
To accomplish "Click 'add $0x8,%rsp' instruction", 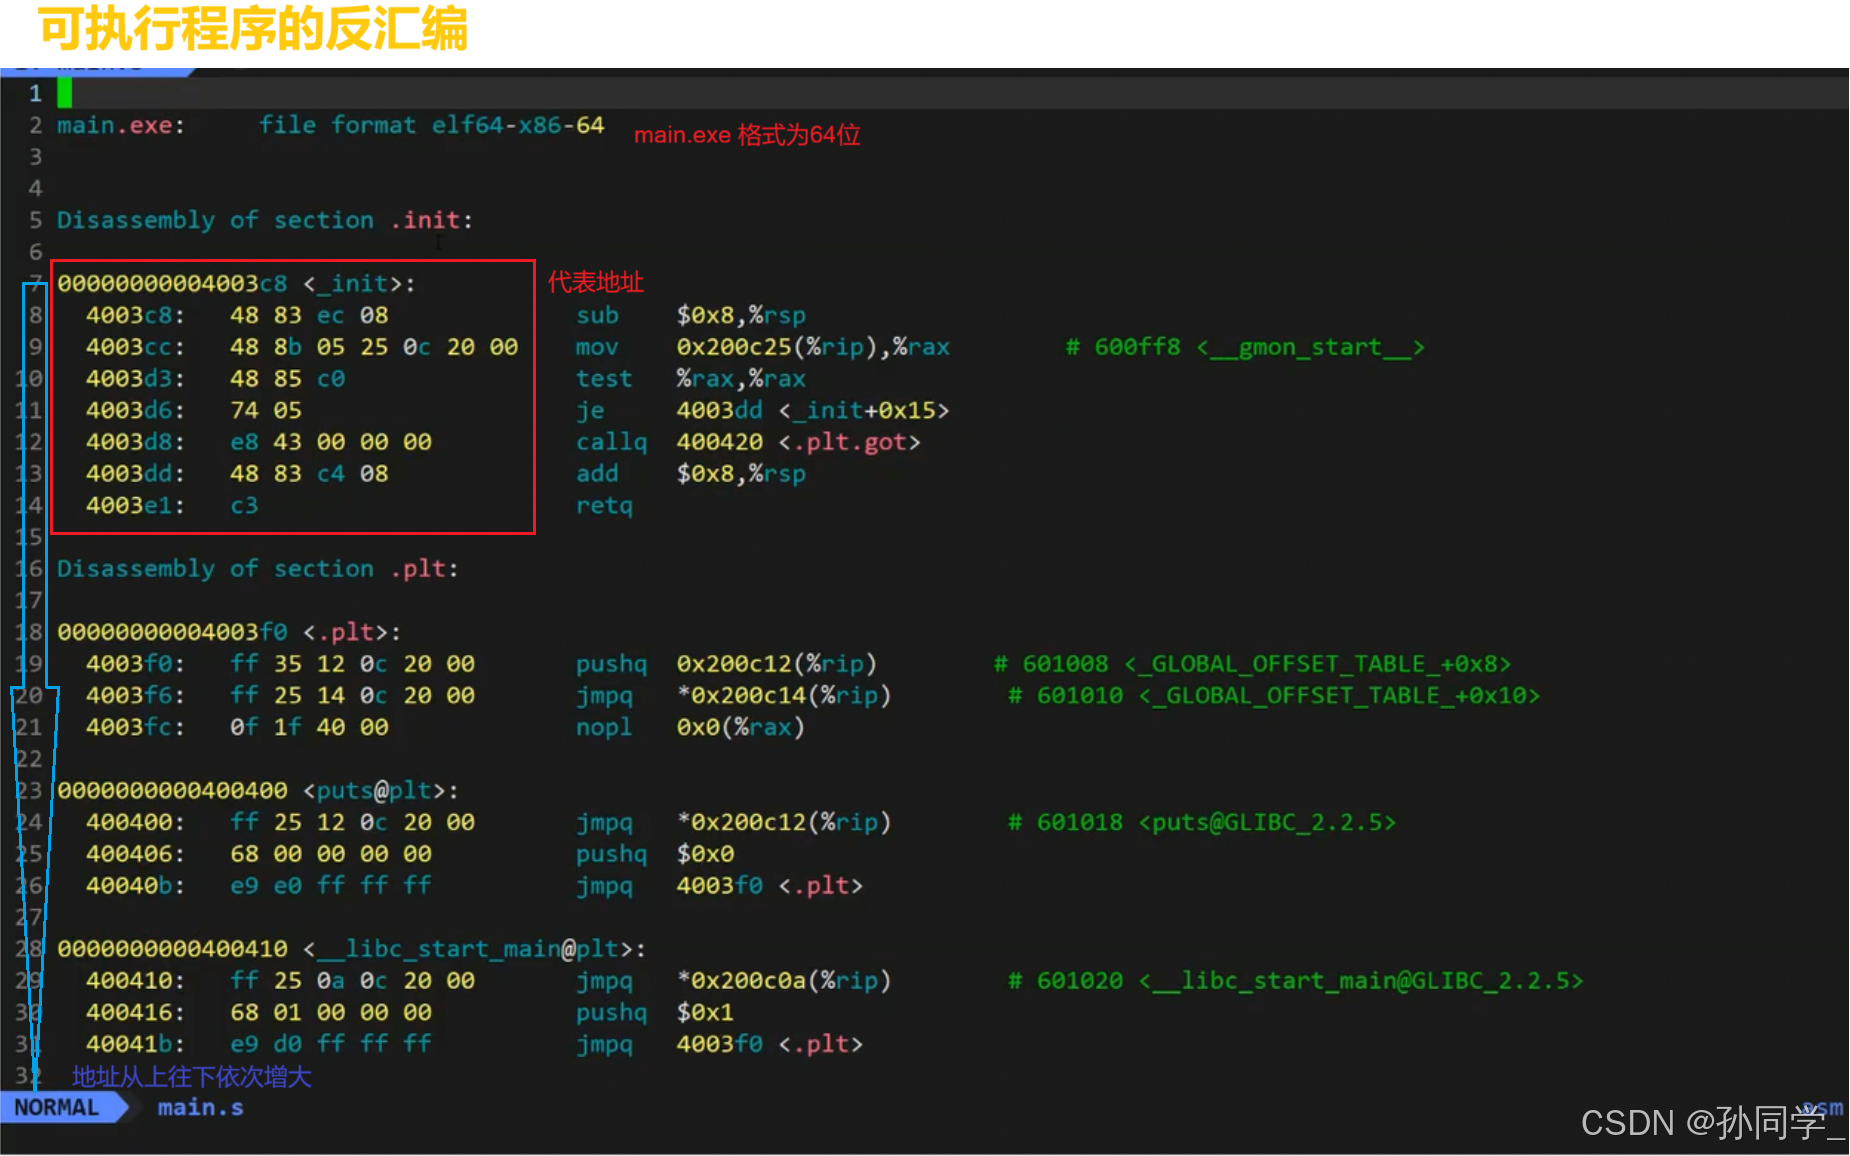I will tap(691, 474).
